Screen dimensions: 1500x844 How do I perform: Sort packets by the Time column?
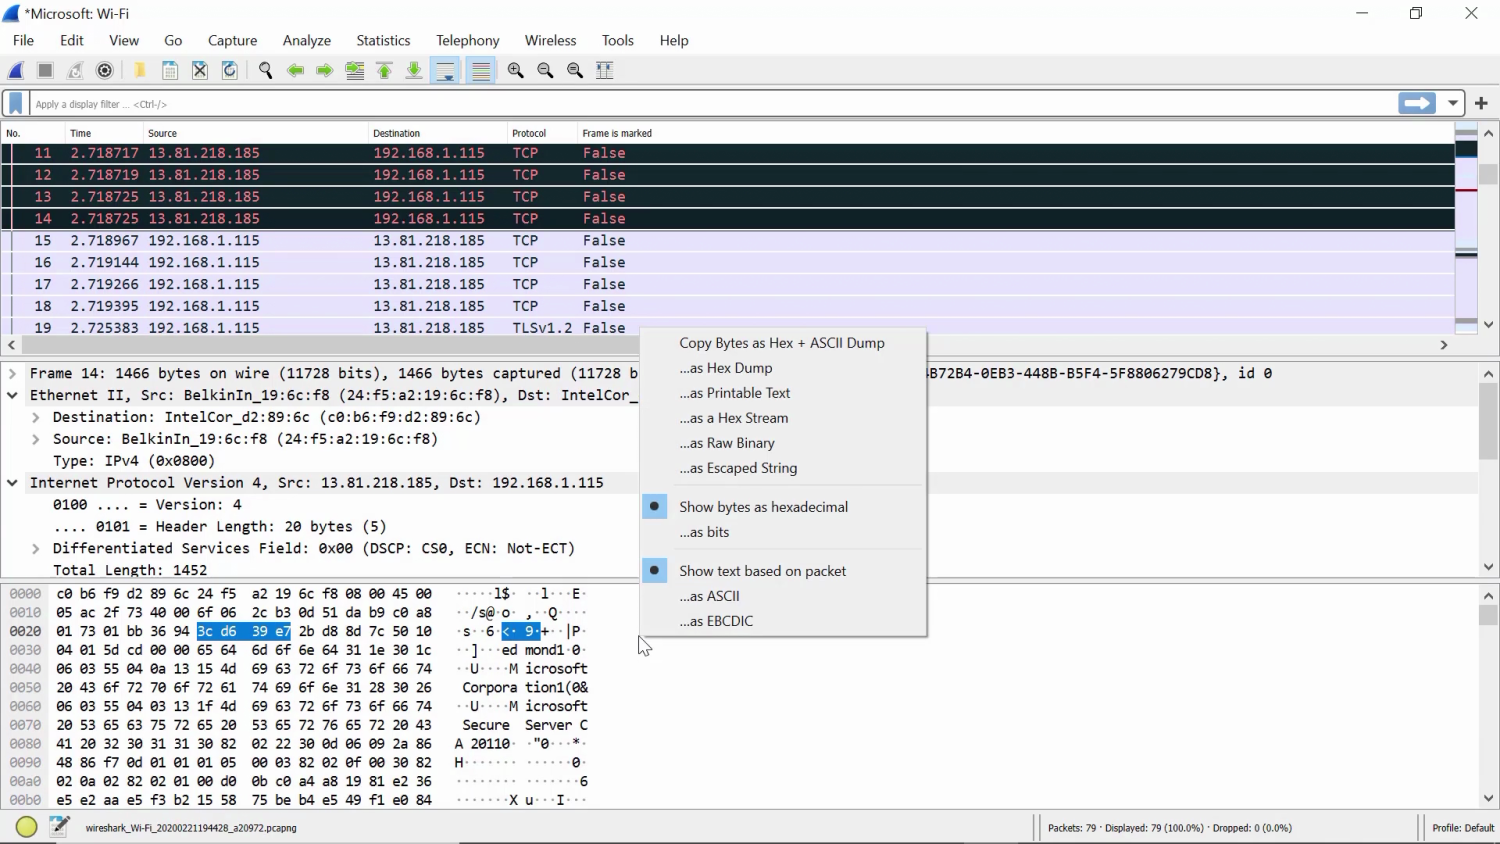tap(104, 133)
